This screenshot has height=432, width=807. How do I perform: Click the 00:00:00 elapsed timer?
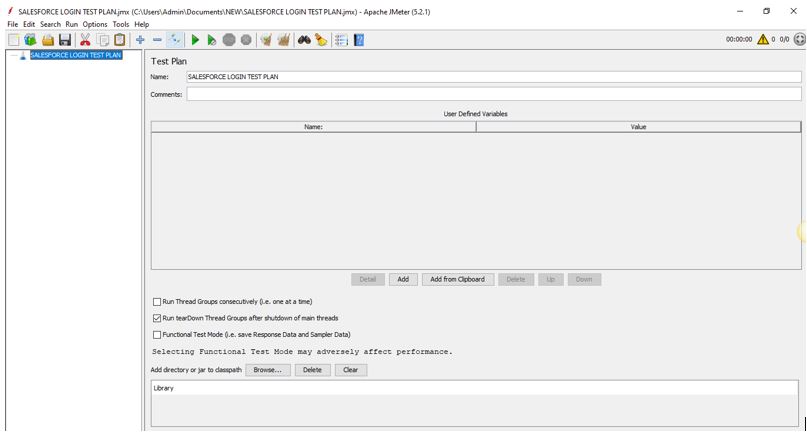739,39
